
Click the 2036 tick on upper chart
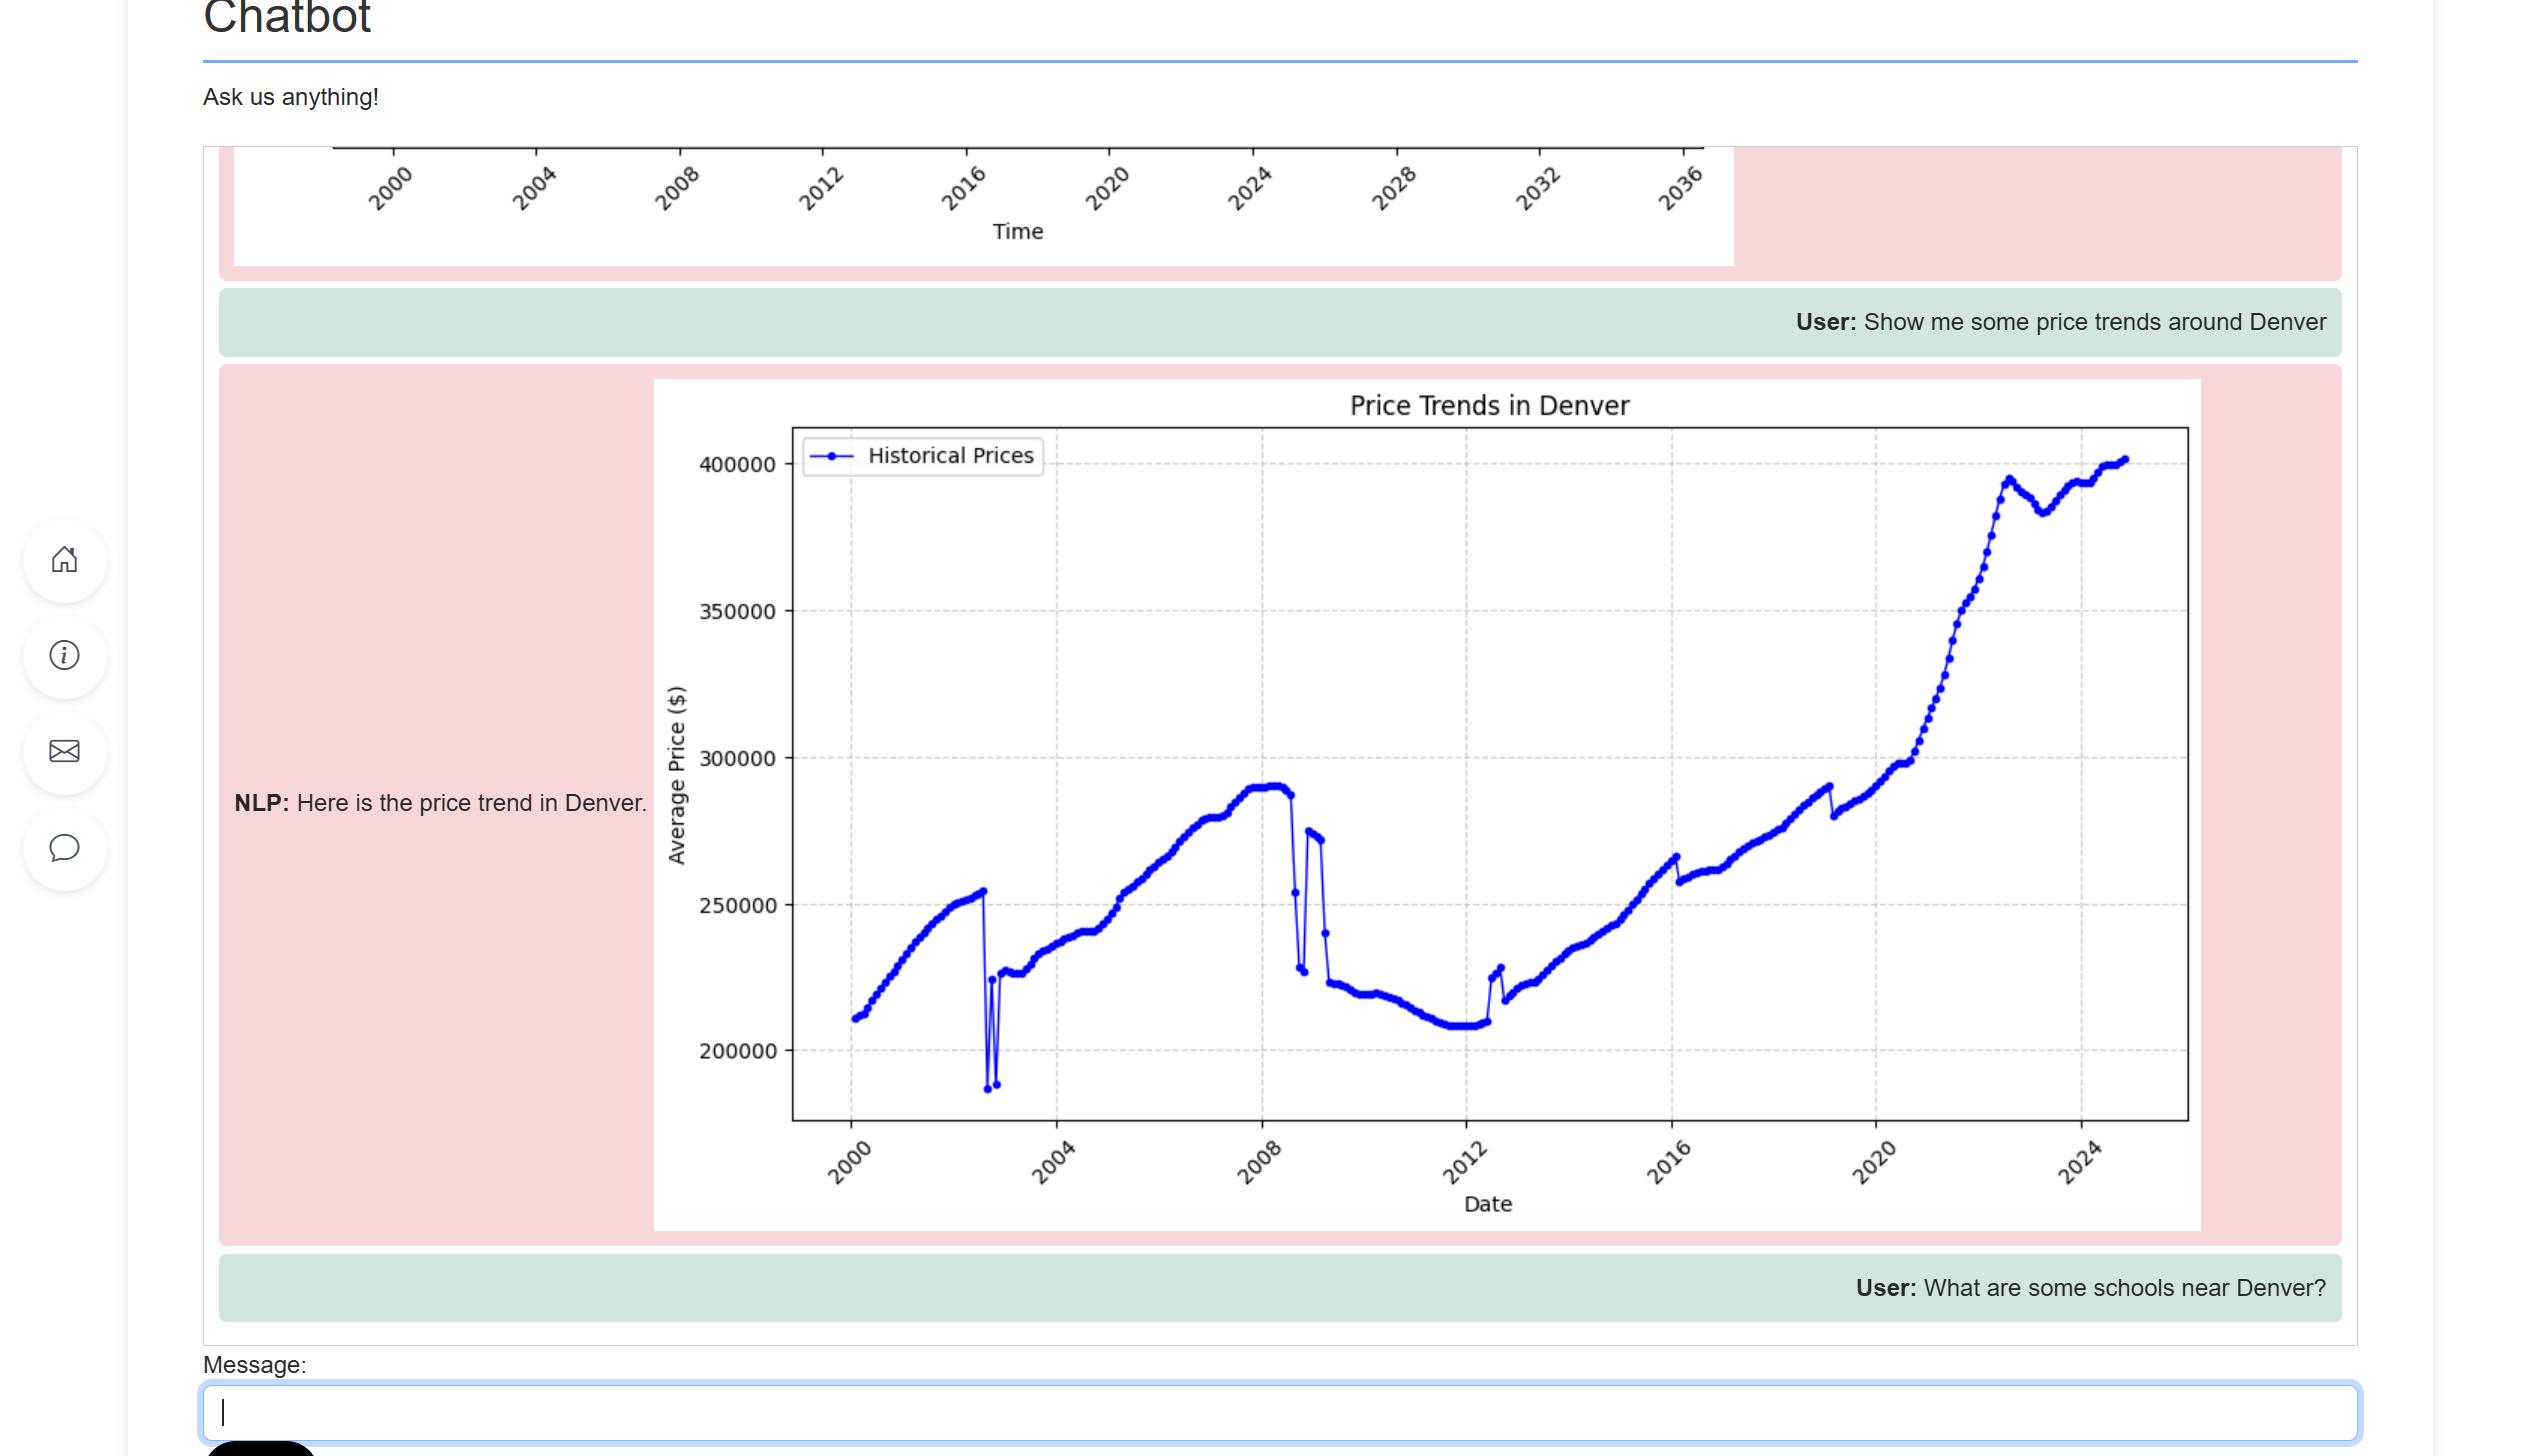tap(1679, 189)
